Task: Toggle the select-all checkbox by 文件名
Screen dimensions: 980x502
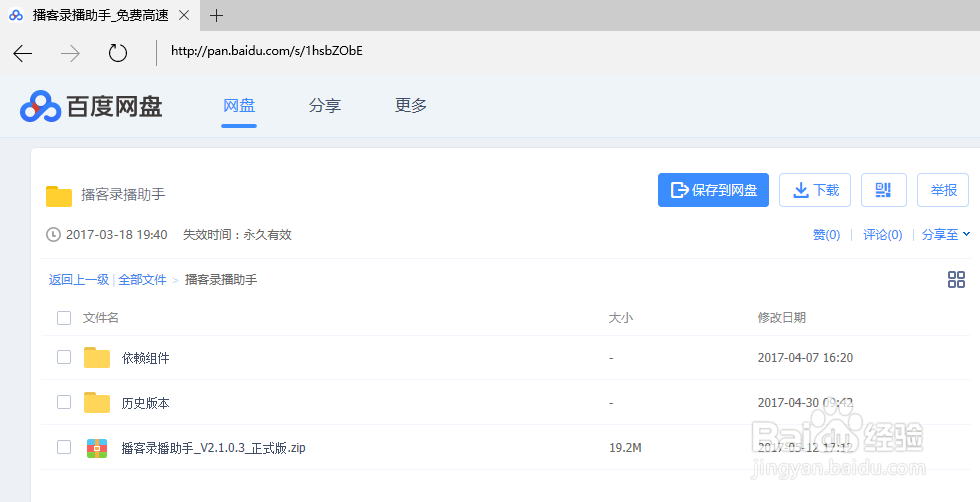Action: tap(64, 318)
